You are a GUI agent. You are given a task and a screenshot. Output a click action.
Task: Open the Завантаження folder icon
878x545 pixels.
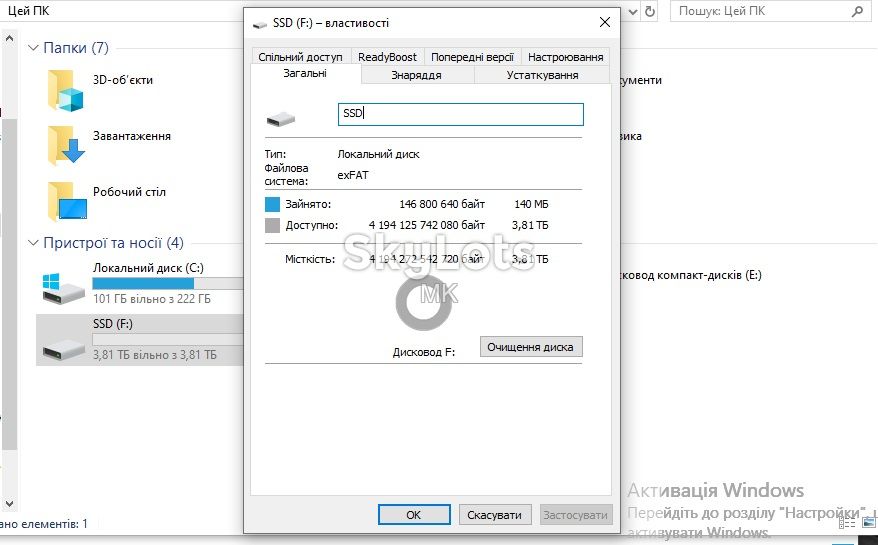click(66, 146)
